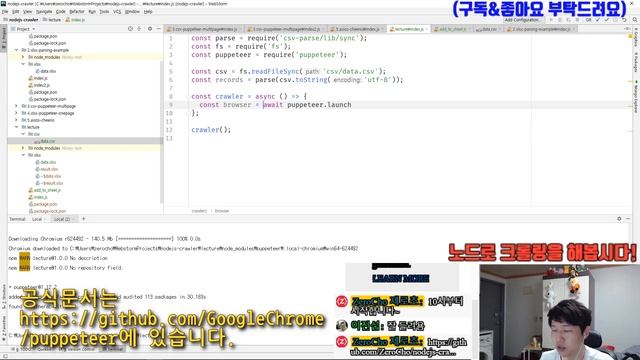
Task: Click collapse all icon in Project panel
Action: coord(139,29)
